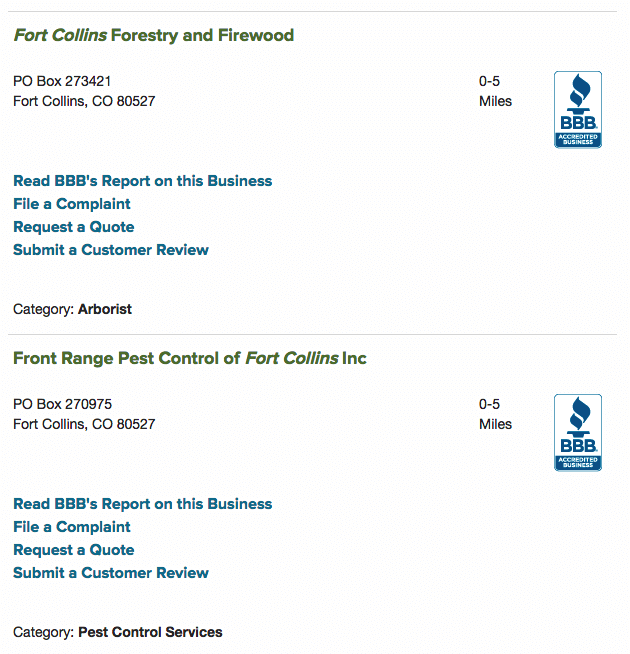Screen dimensions: 630x654
Task: File a Complaint against Forestry and Firewood
Action: pos(72,204)
